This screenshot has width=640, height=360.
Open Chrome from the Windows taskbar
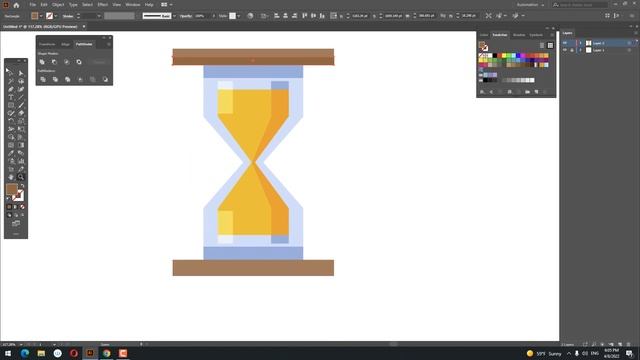107,353
